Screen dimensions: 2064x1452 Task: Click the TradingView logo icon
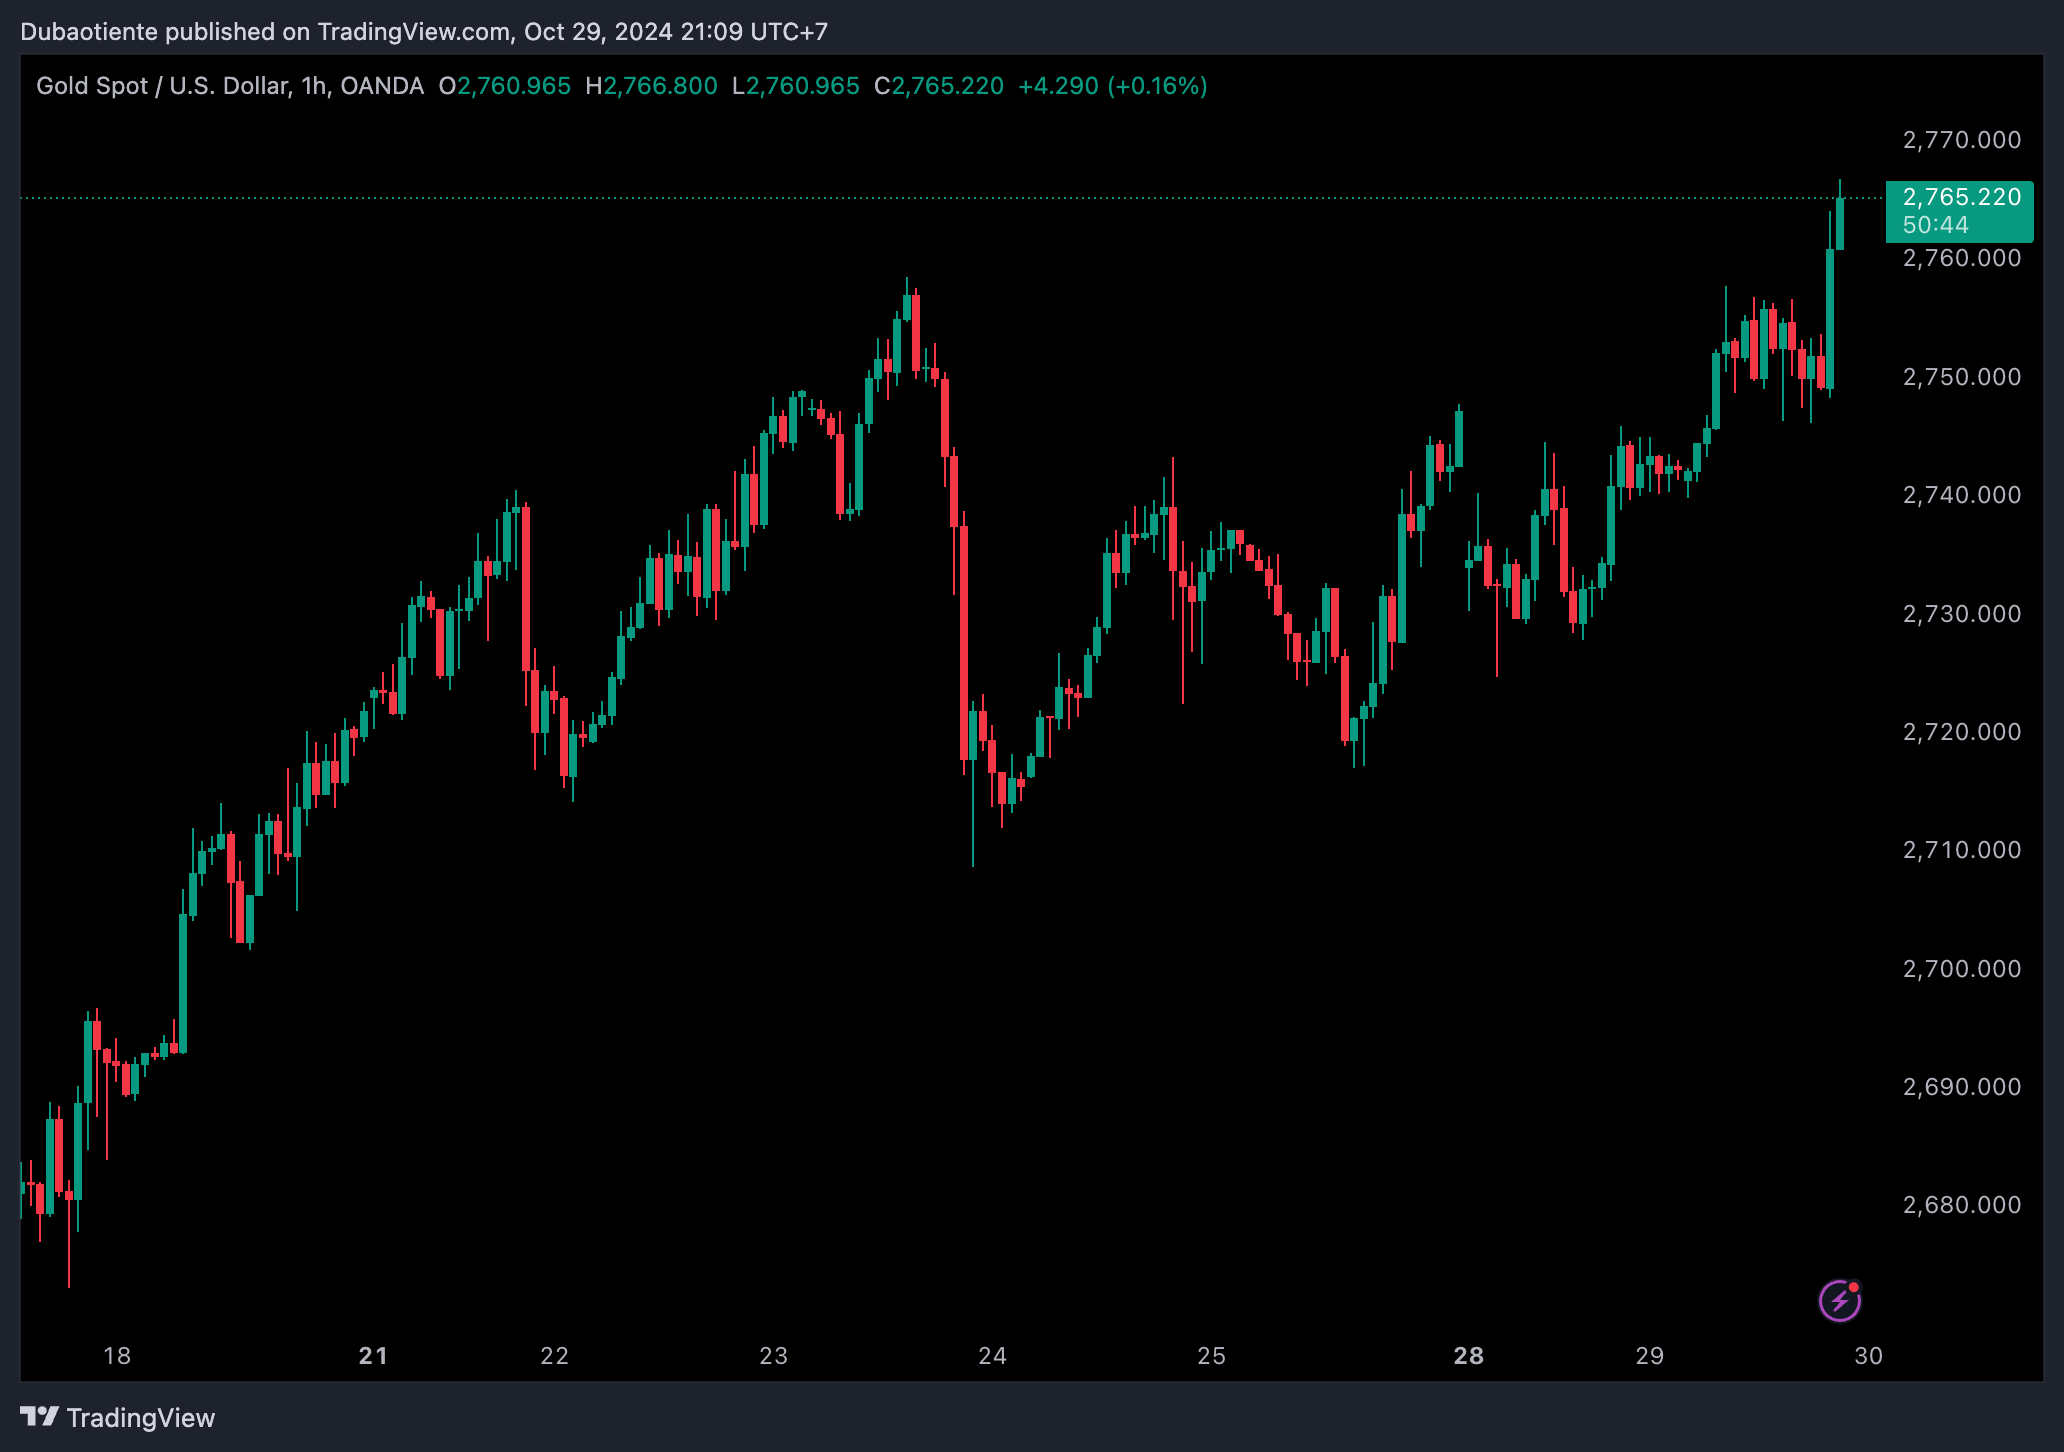pyautogui.click(x=40, y=1417)
